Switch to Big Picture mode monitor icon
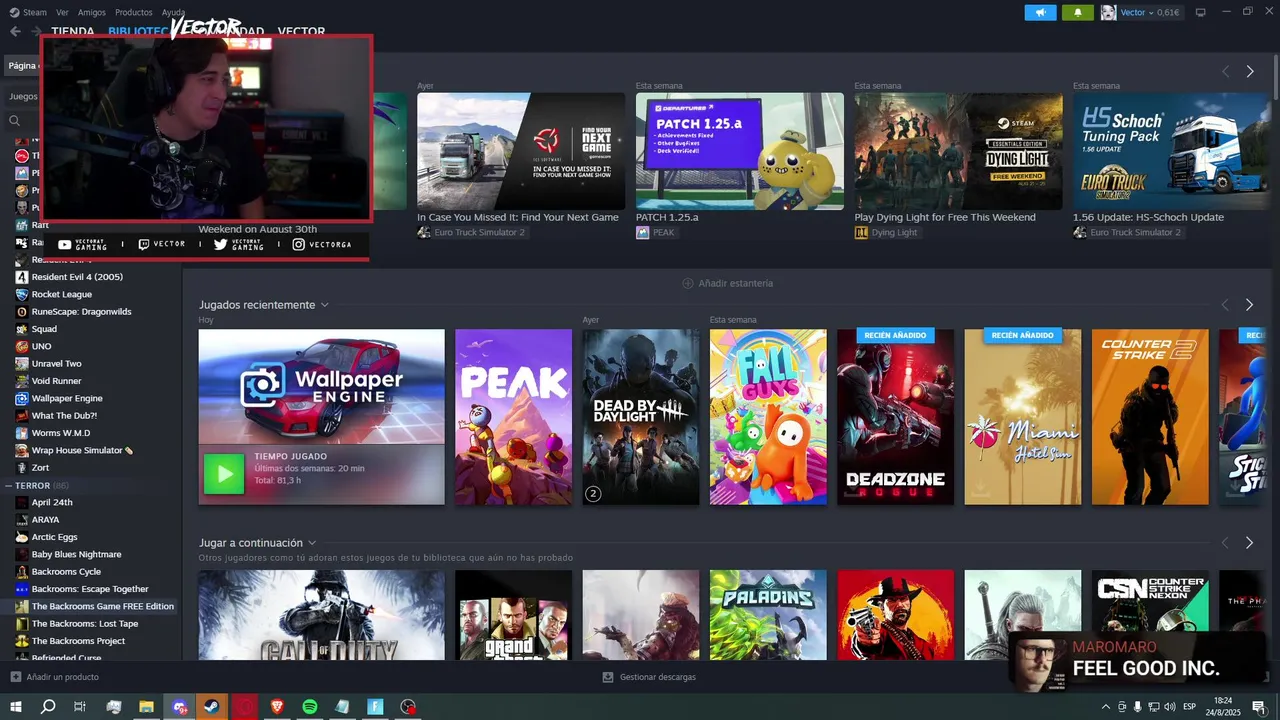The height and width of the screenshot is (720, 1280). coord(1200,12)
